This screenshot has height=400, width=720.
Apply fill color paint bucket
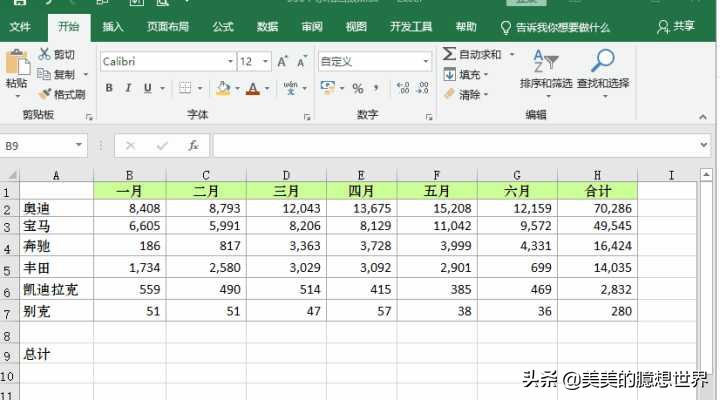[223, 88]
